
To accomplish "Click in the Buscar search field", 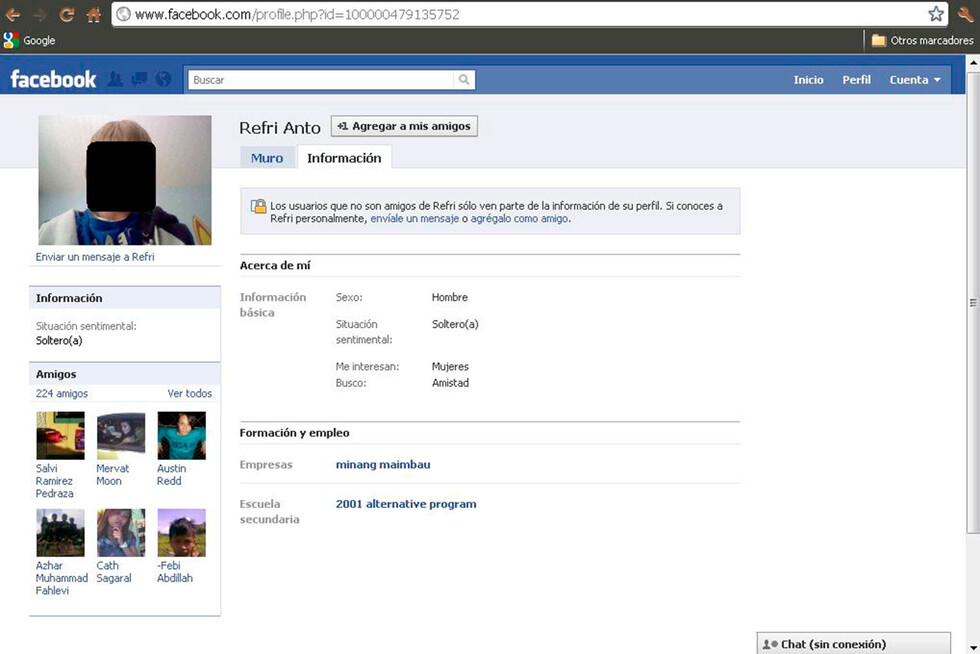I will click(320, 80).
